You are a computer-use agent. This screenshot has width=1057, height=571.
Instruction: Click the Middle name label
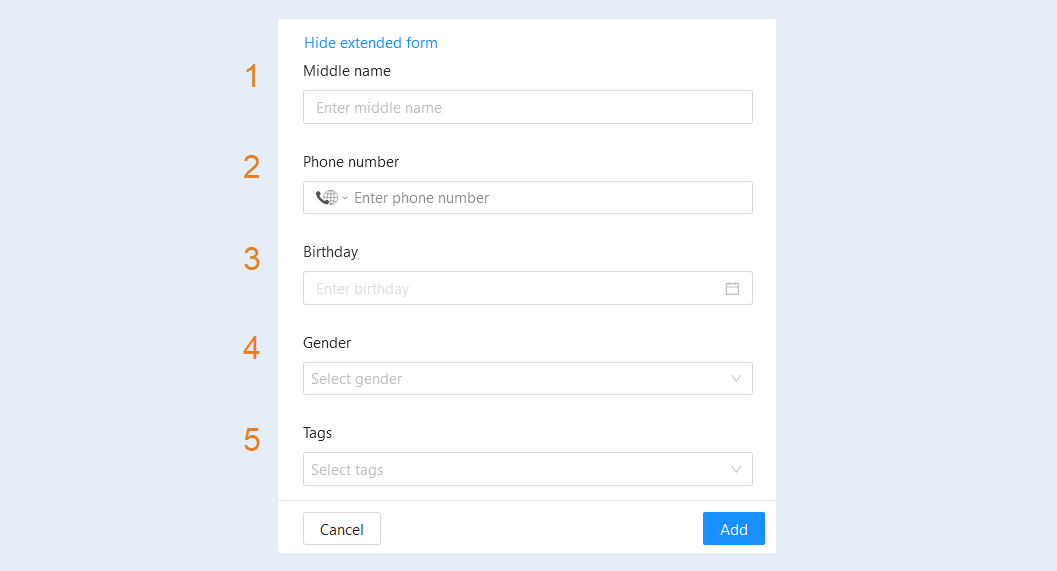(x=346, y=71)
